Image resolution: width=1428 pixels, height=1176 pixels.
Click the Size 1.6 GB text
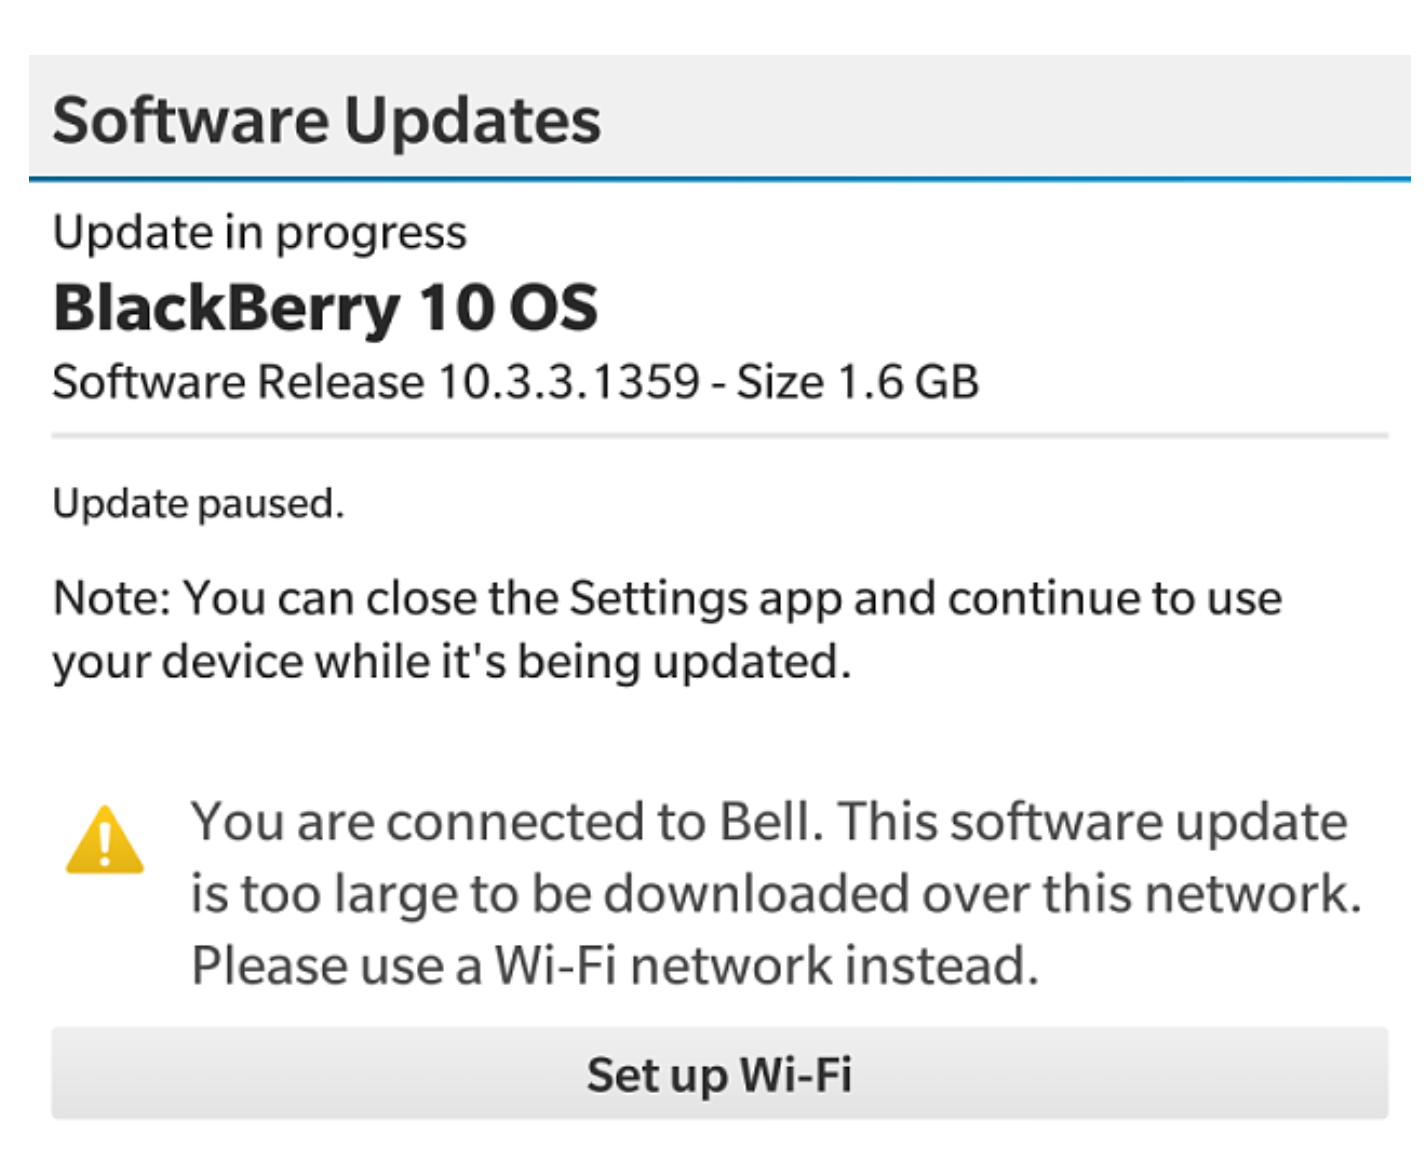click(x=857, y=382)
